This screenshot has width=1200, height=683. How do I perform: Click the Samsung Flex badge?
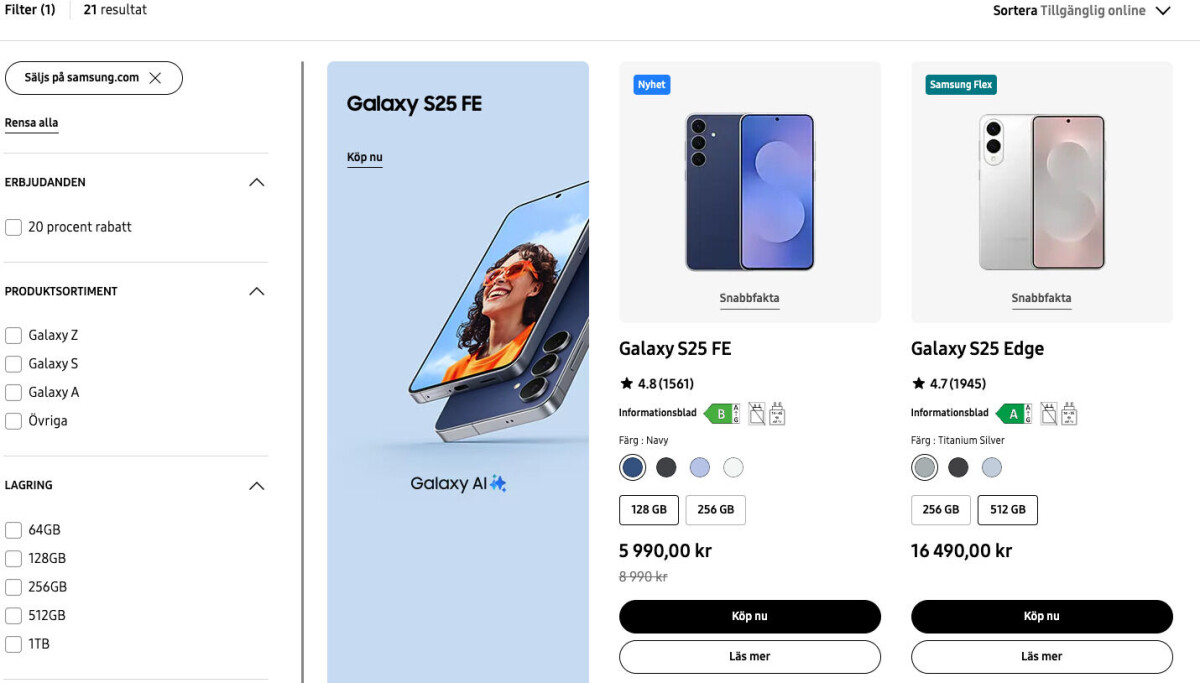tap(960, 85)
